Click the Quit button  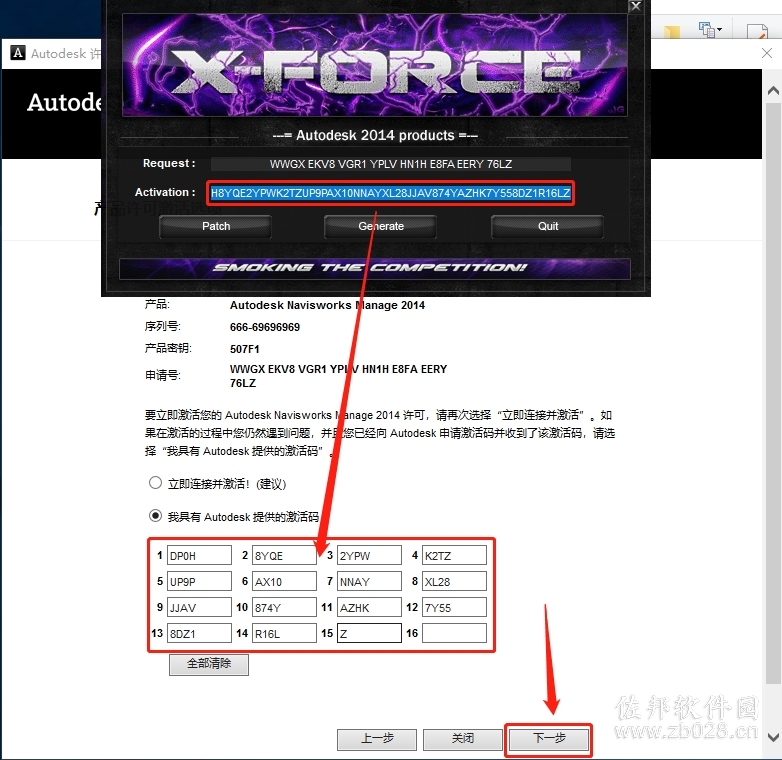tap(548, 226)
